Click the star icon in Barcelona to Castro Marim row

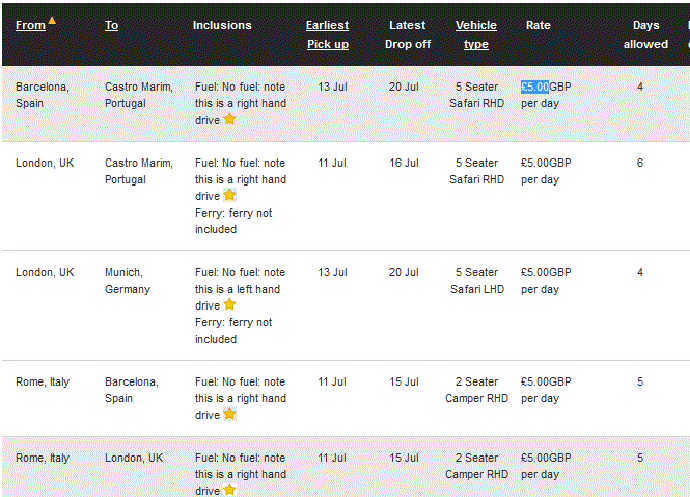(x=229, y=119)
